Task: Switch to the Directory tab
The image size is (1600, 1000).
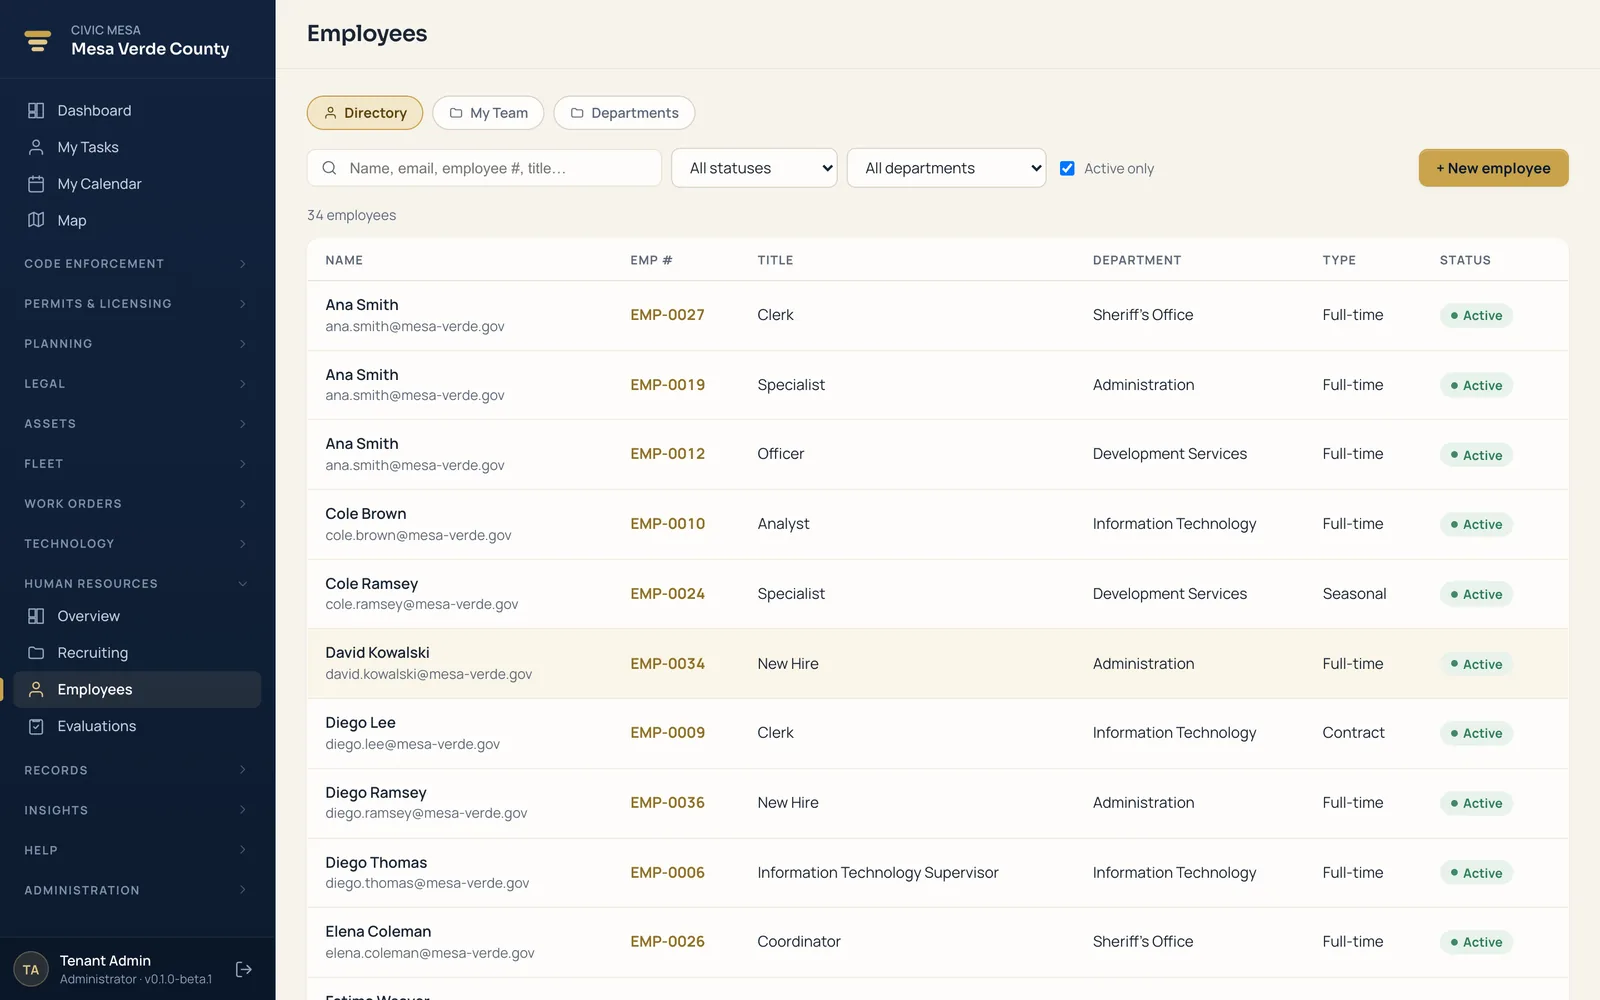Action: click(365, 113)
